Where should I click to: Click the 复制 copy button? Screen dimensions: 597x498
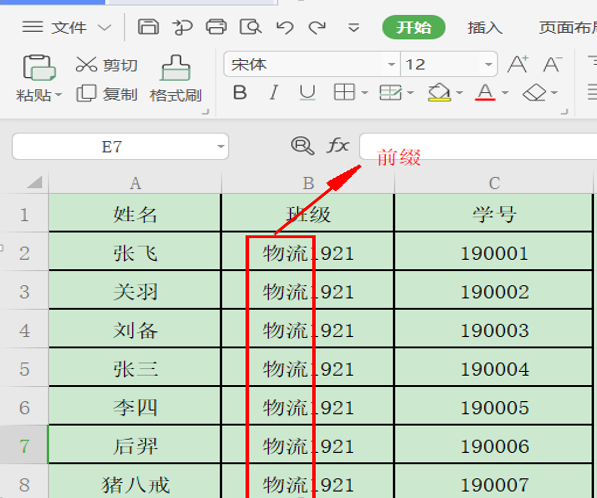107,94
